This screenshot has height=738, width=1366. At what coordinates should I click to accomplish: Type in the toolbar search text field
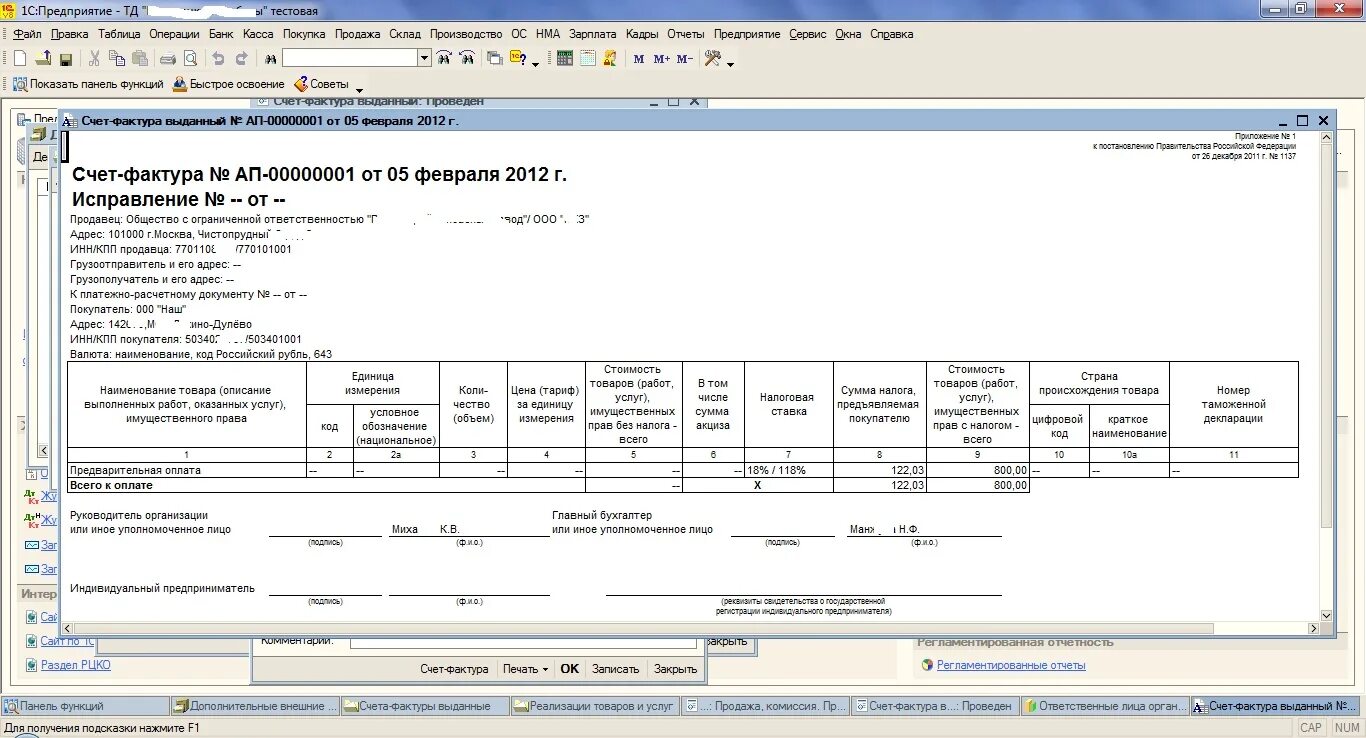pos(350,59)
